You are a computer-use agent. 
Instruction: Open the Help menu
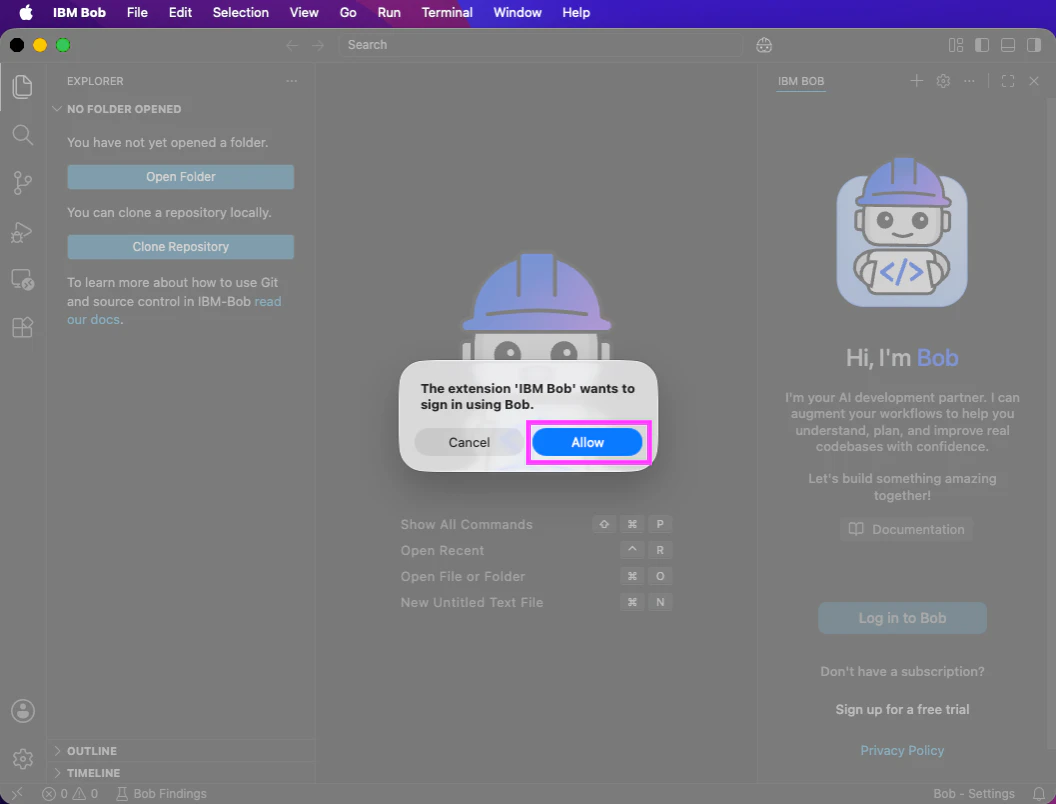[x=576, y=13]
